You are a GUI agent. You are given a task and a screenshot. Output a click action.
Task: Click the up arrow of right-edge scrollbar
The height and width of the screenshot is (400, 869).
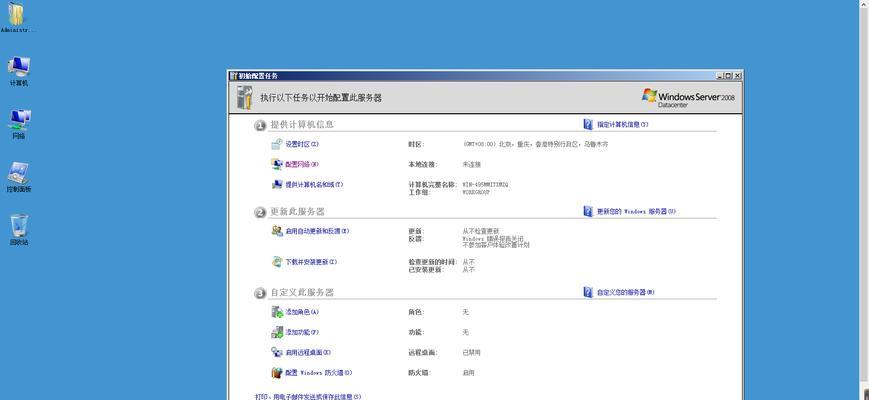pyautogui.click(x=863, y=5)
